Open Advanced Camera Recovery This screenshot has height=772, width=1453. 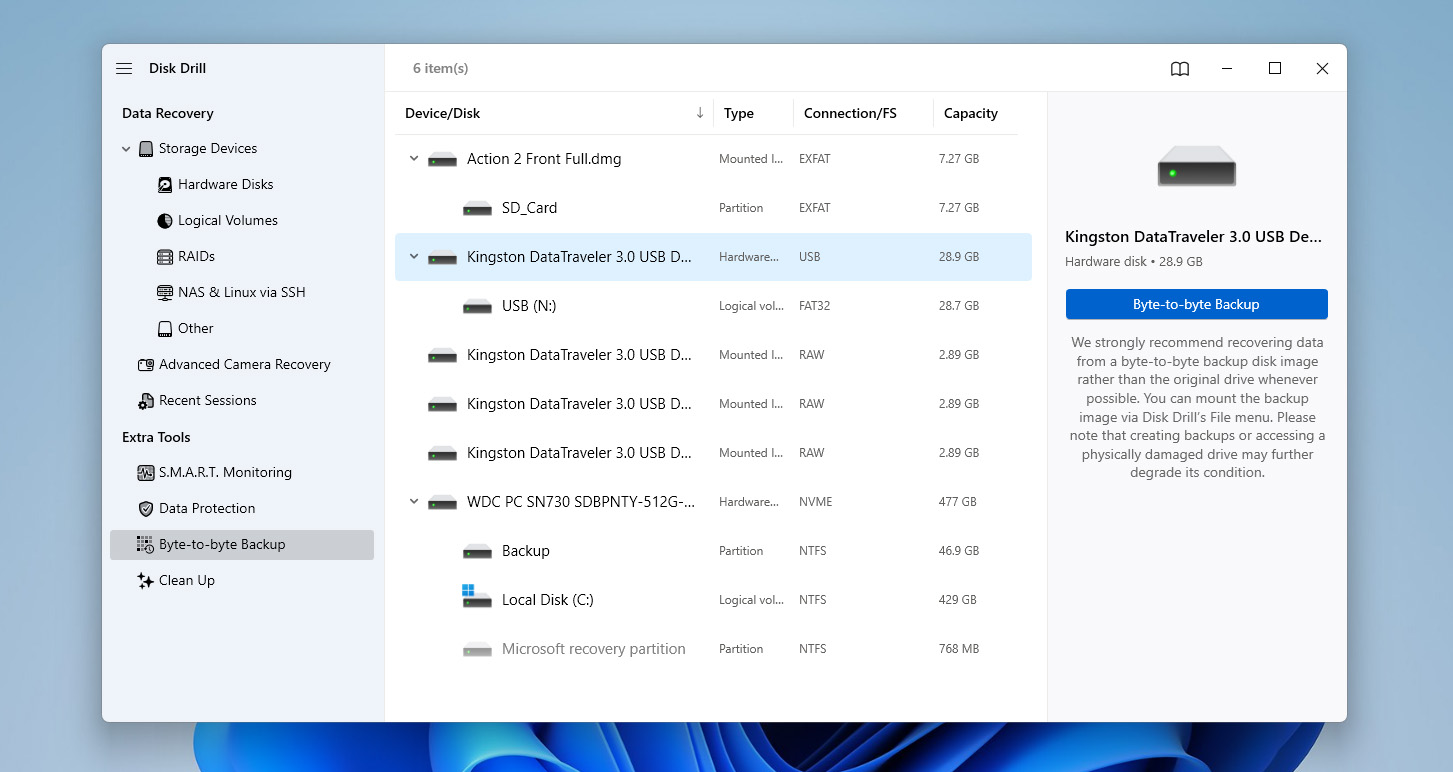(x=245, y=364)
